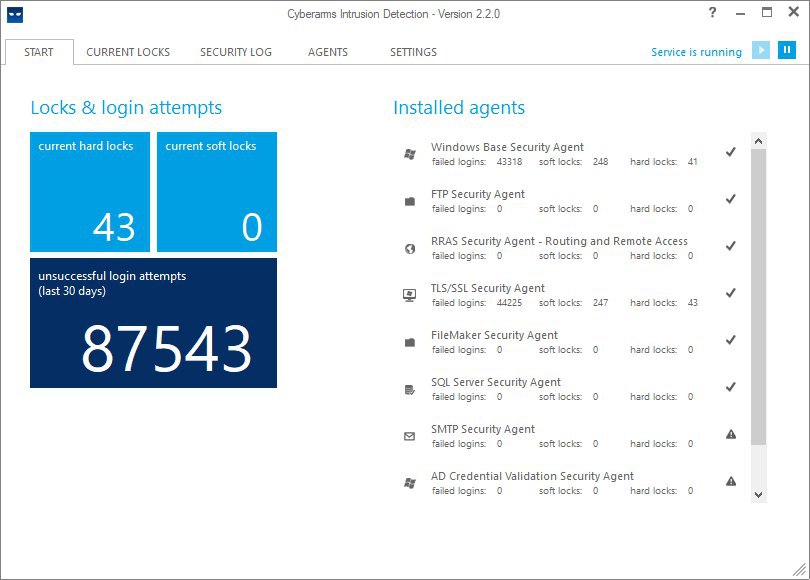Click failed logins value 43318
This screenshot has height=580, width=810.
coord(509,162)
